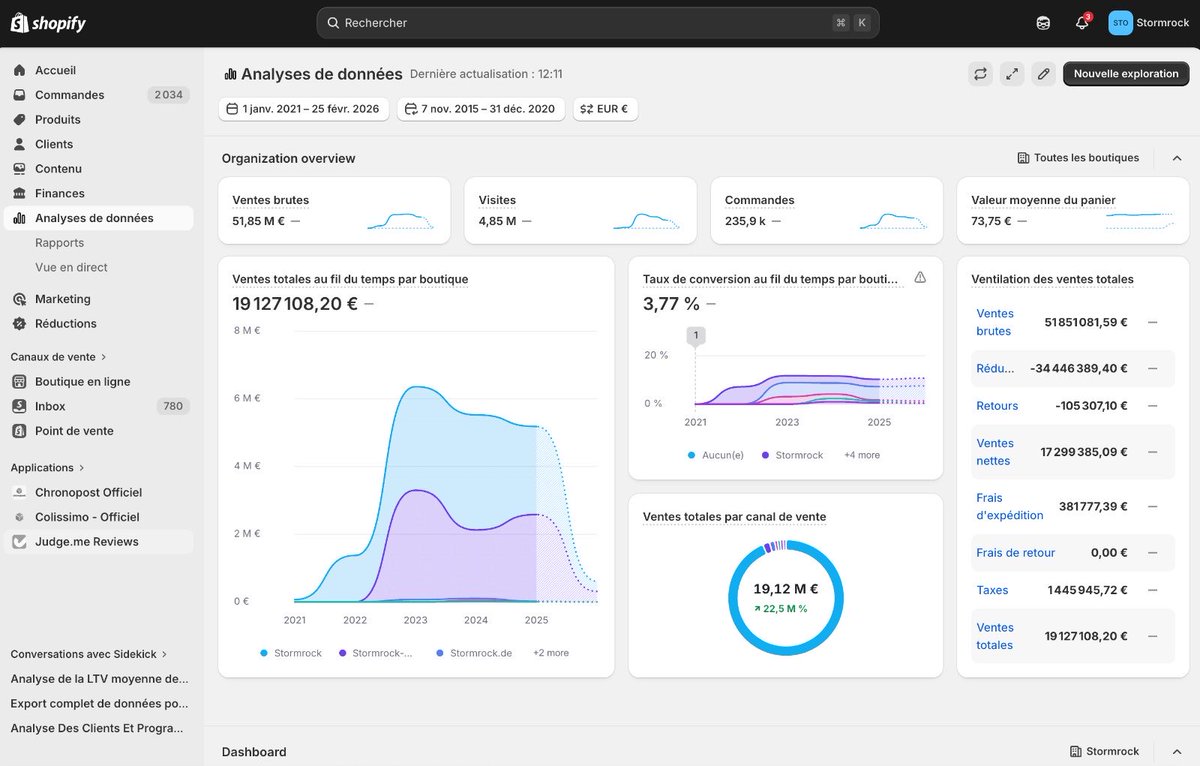
Task: Open the Commandes metric card
Action: click(x=827, y=211)
